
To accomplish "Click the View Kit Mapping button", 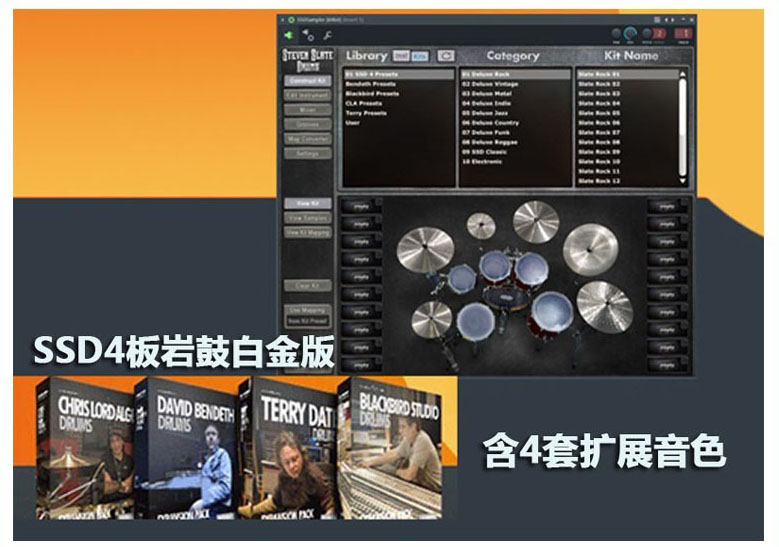I will tap(306, 232).
